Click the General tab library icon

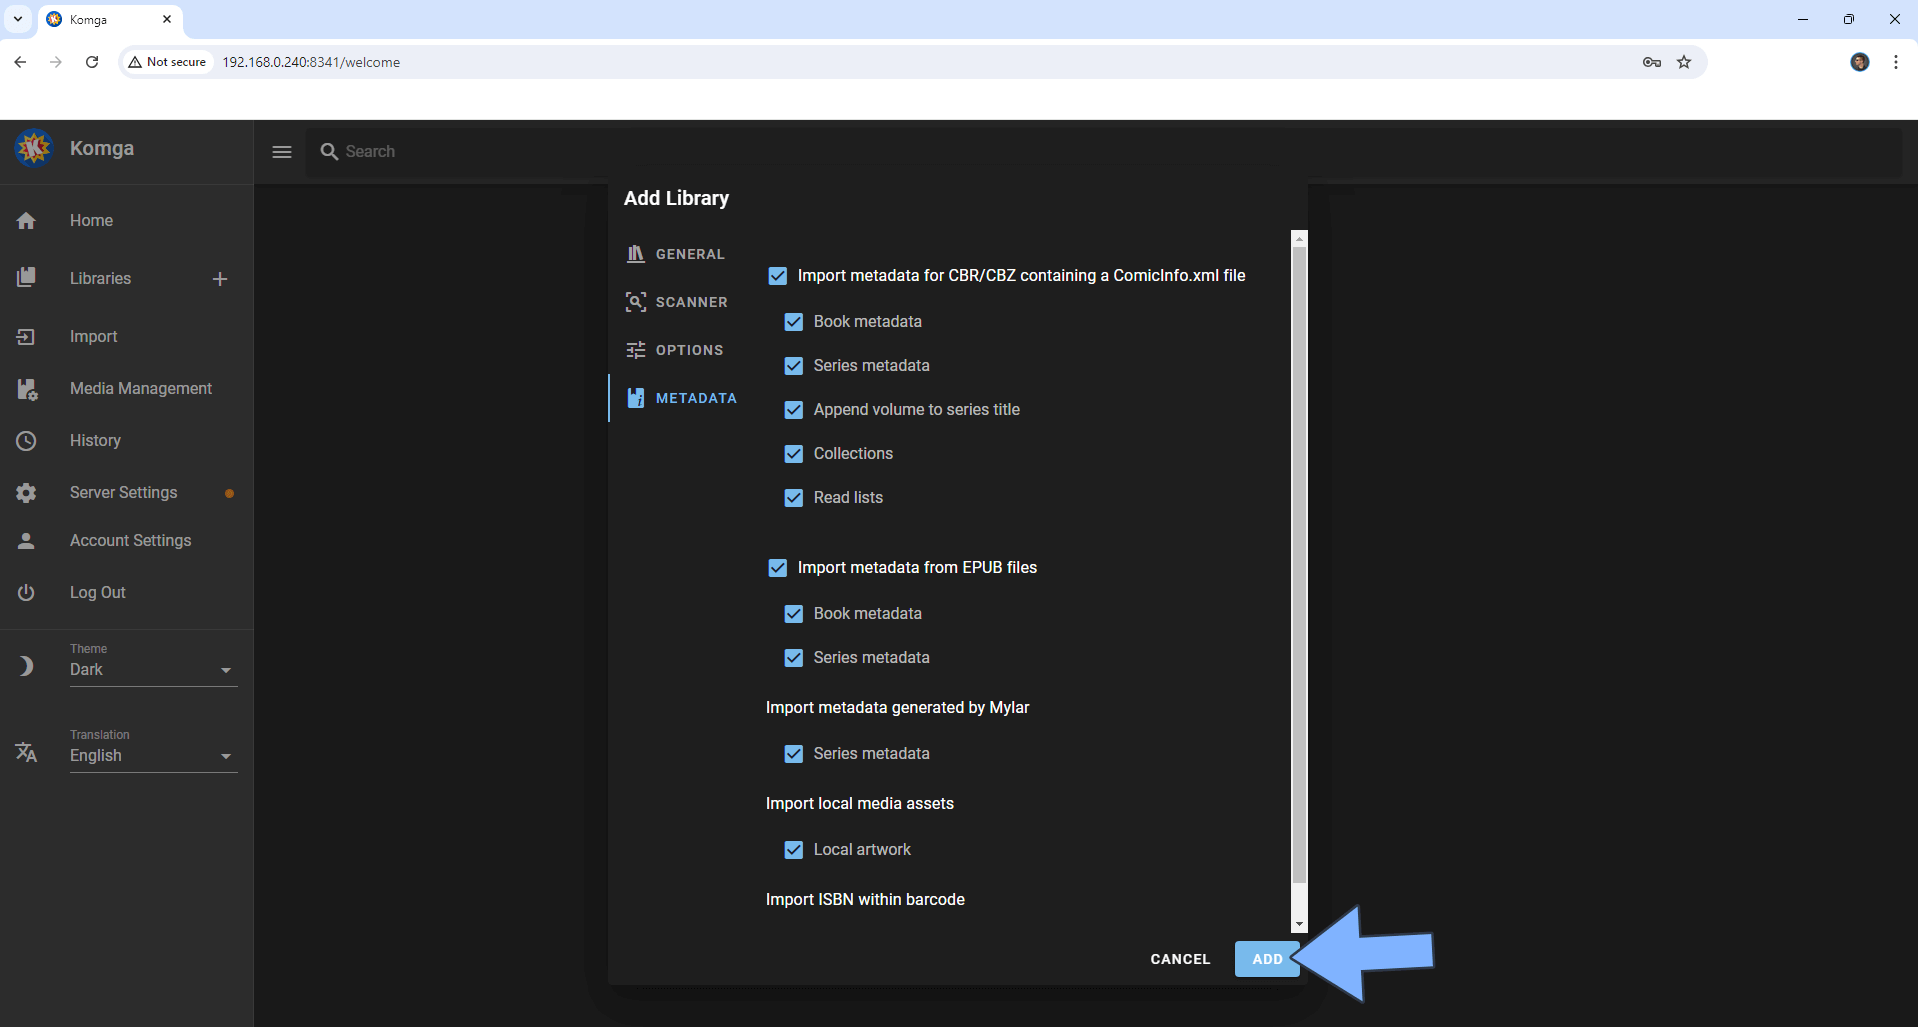tap(635, 254)
